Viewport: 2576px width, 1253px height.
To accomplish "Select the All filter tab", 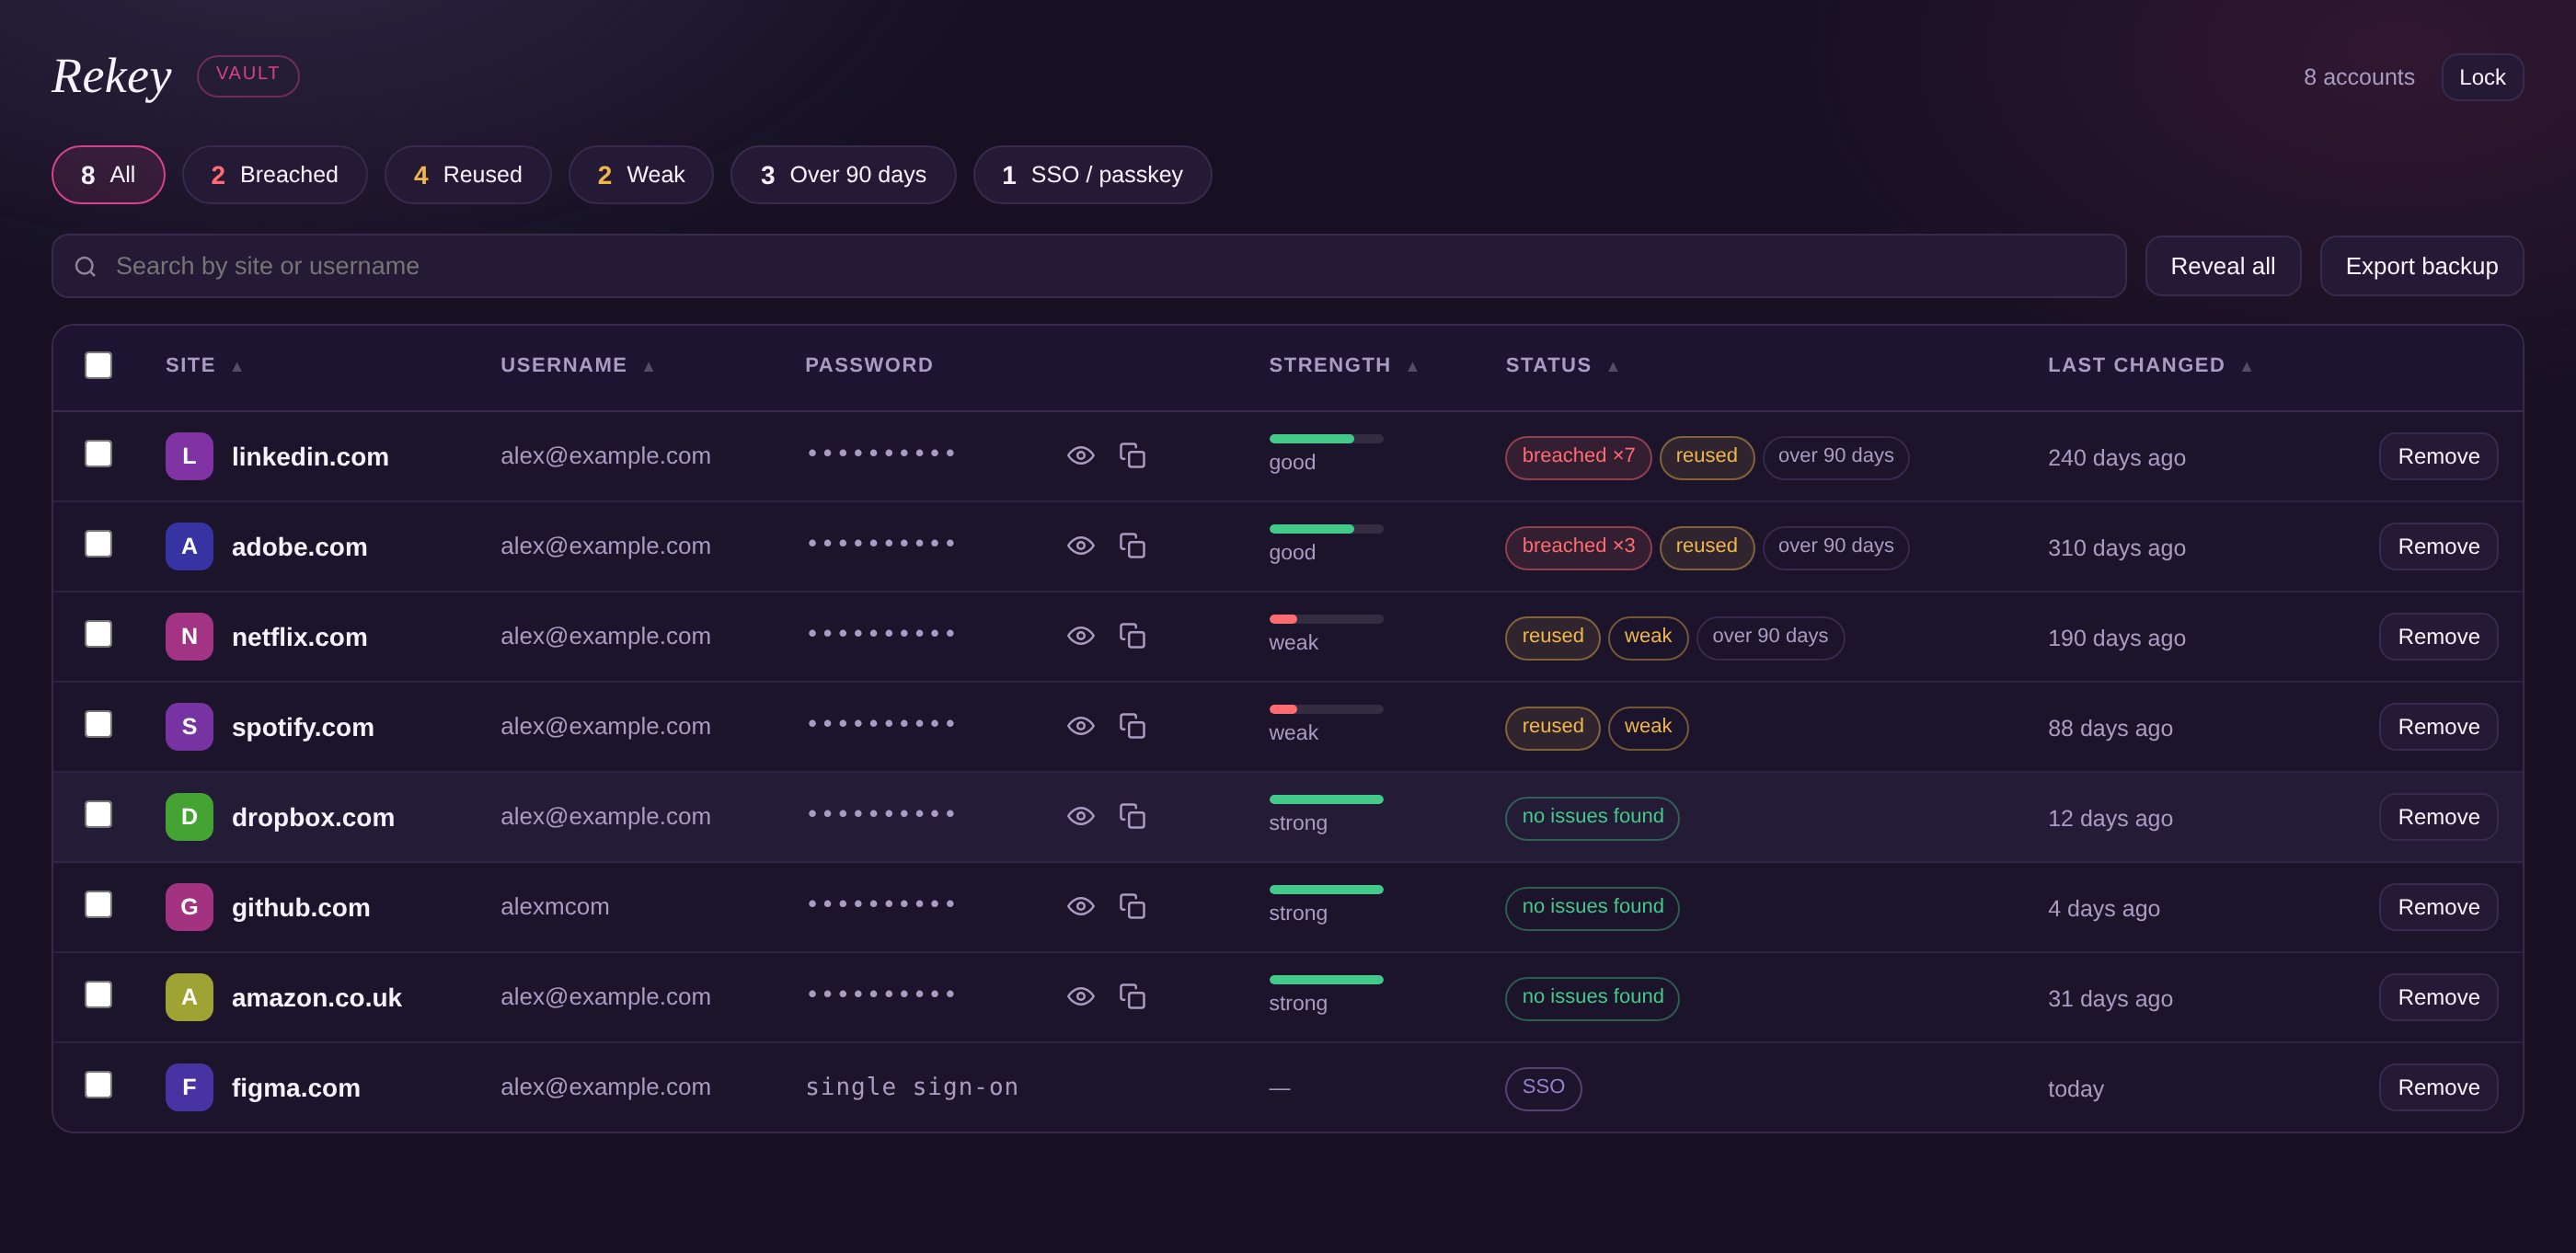I will click(108, 175).
